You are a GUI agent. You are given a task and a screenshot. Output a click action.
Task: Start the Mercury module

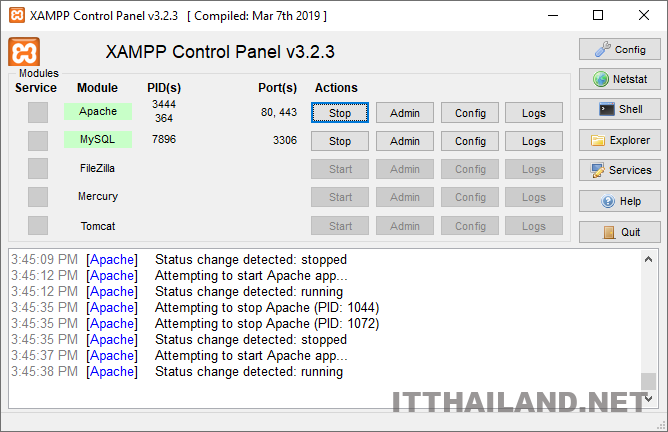[340, 197]
